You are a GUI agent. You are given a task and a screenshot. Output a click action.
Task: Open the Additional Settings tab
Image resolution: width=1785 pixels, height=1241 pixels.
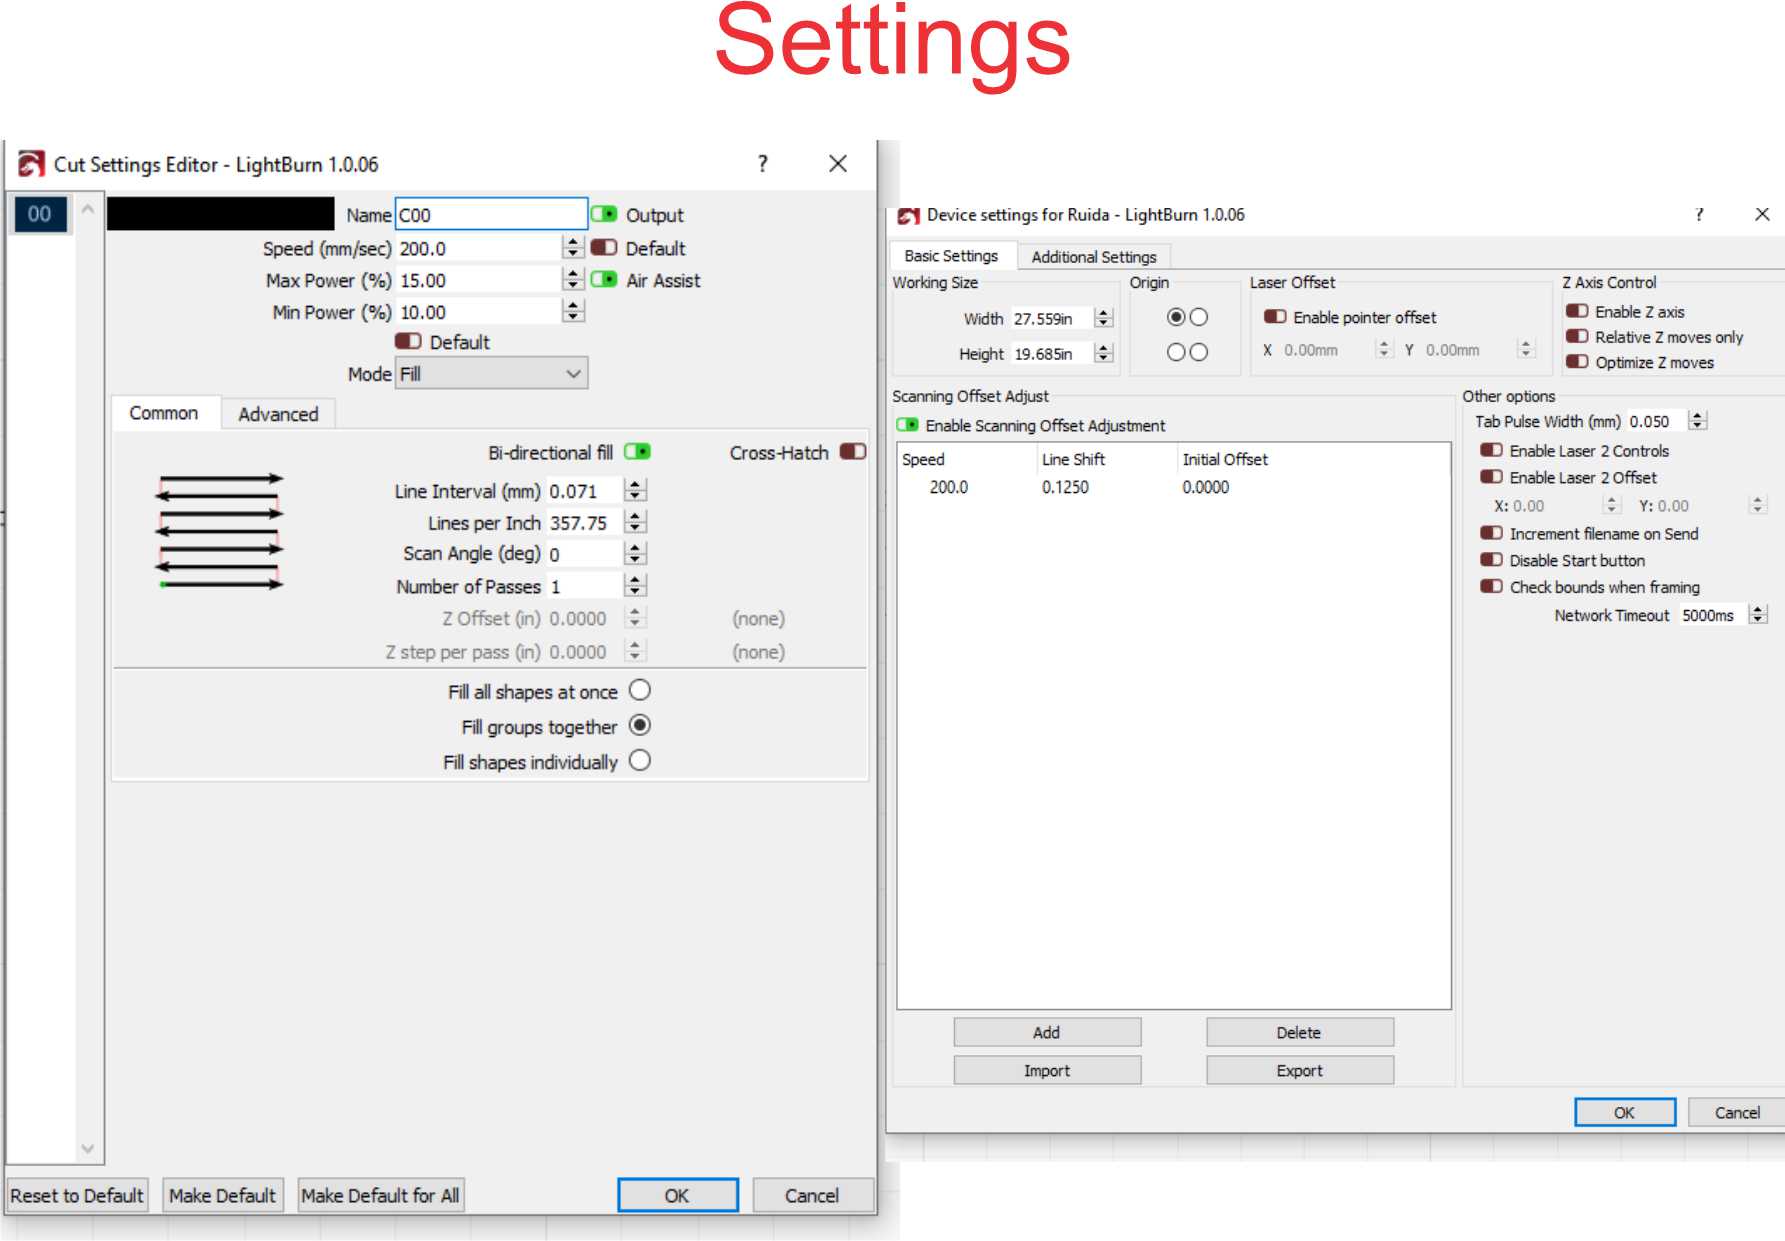pyautogui.click(x=1094, y=256)
